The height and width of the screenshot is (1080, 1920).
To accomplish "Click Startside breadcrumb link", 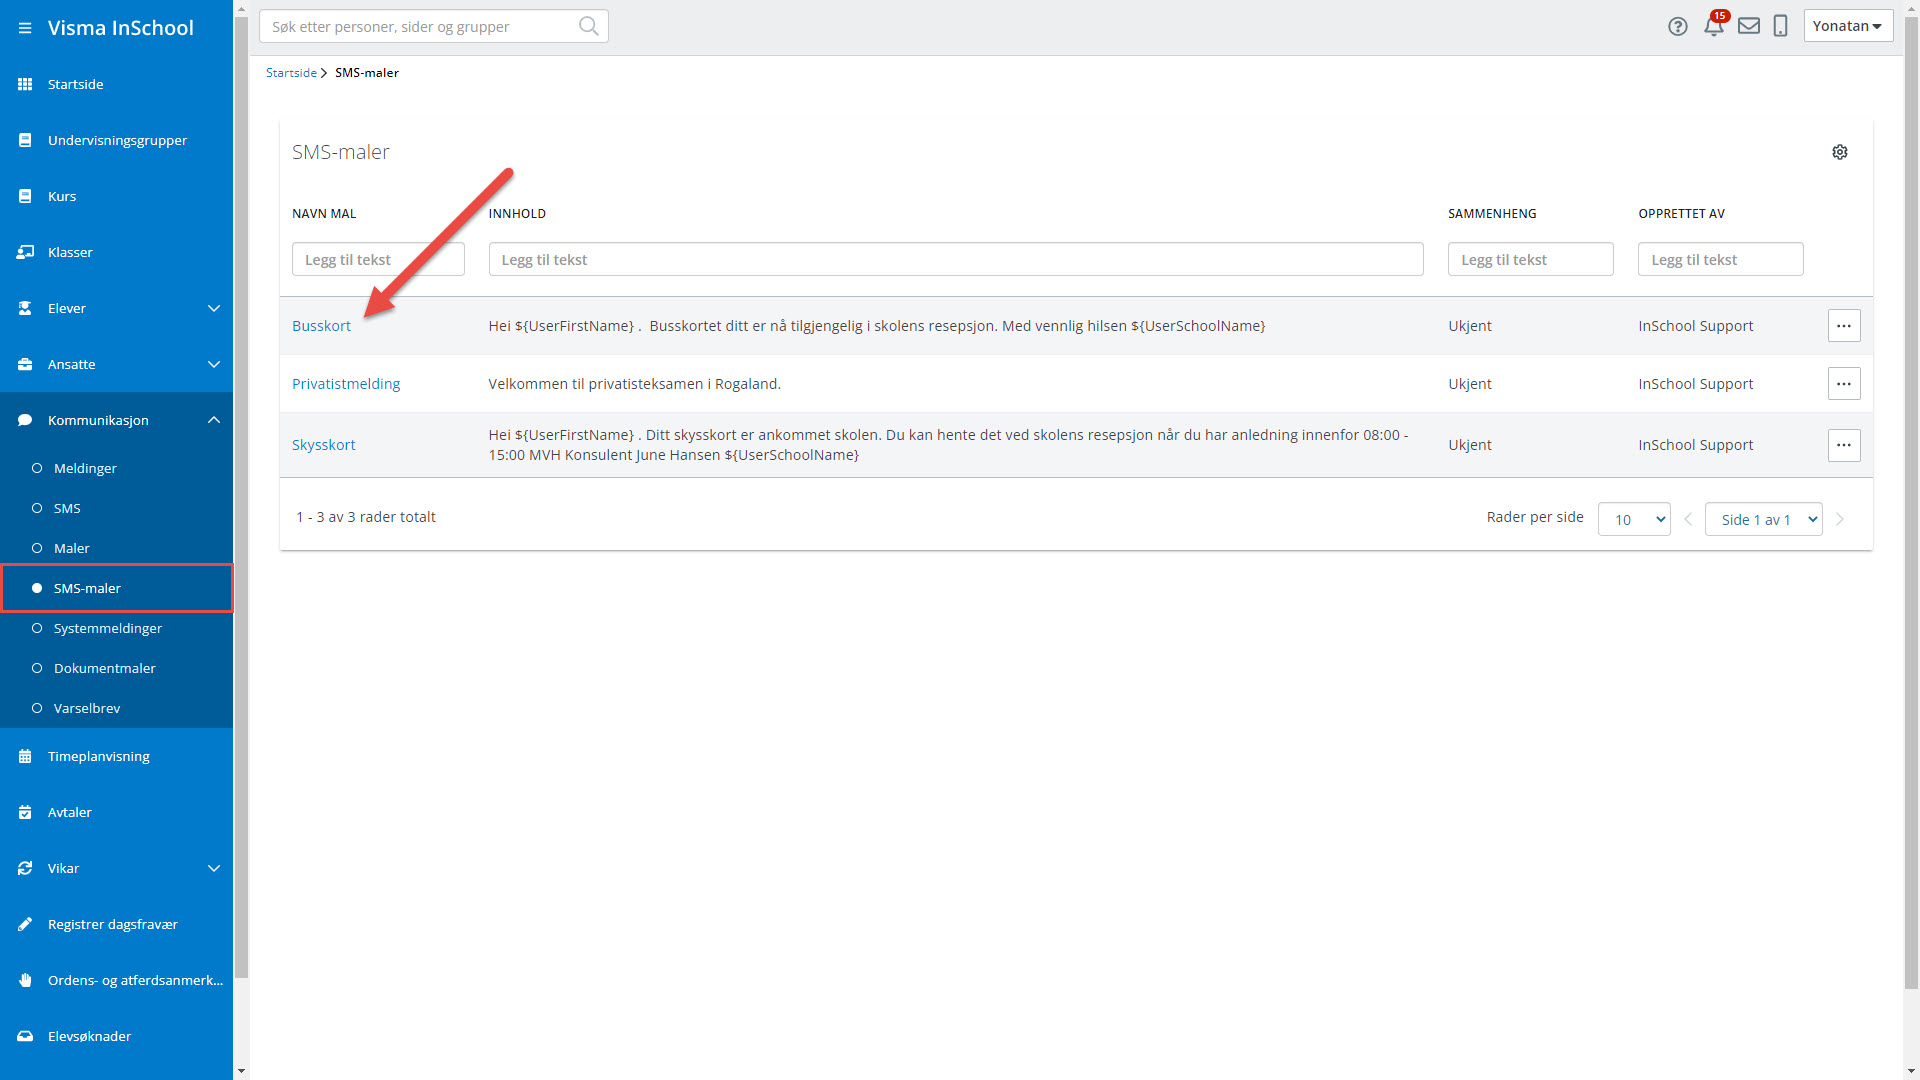I will 291,73.
